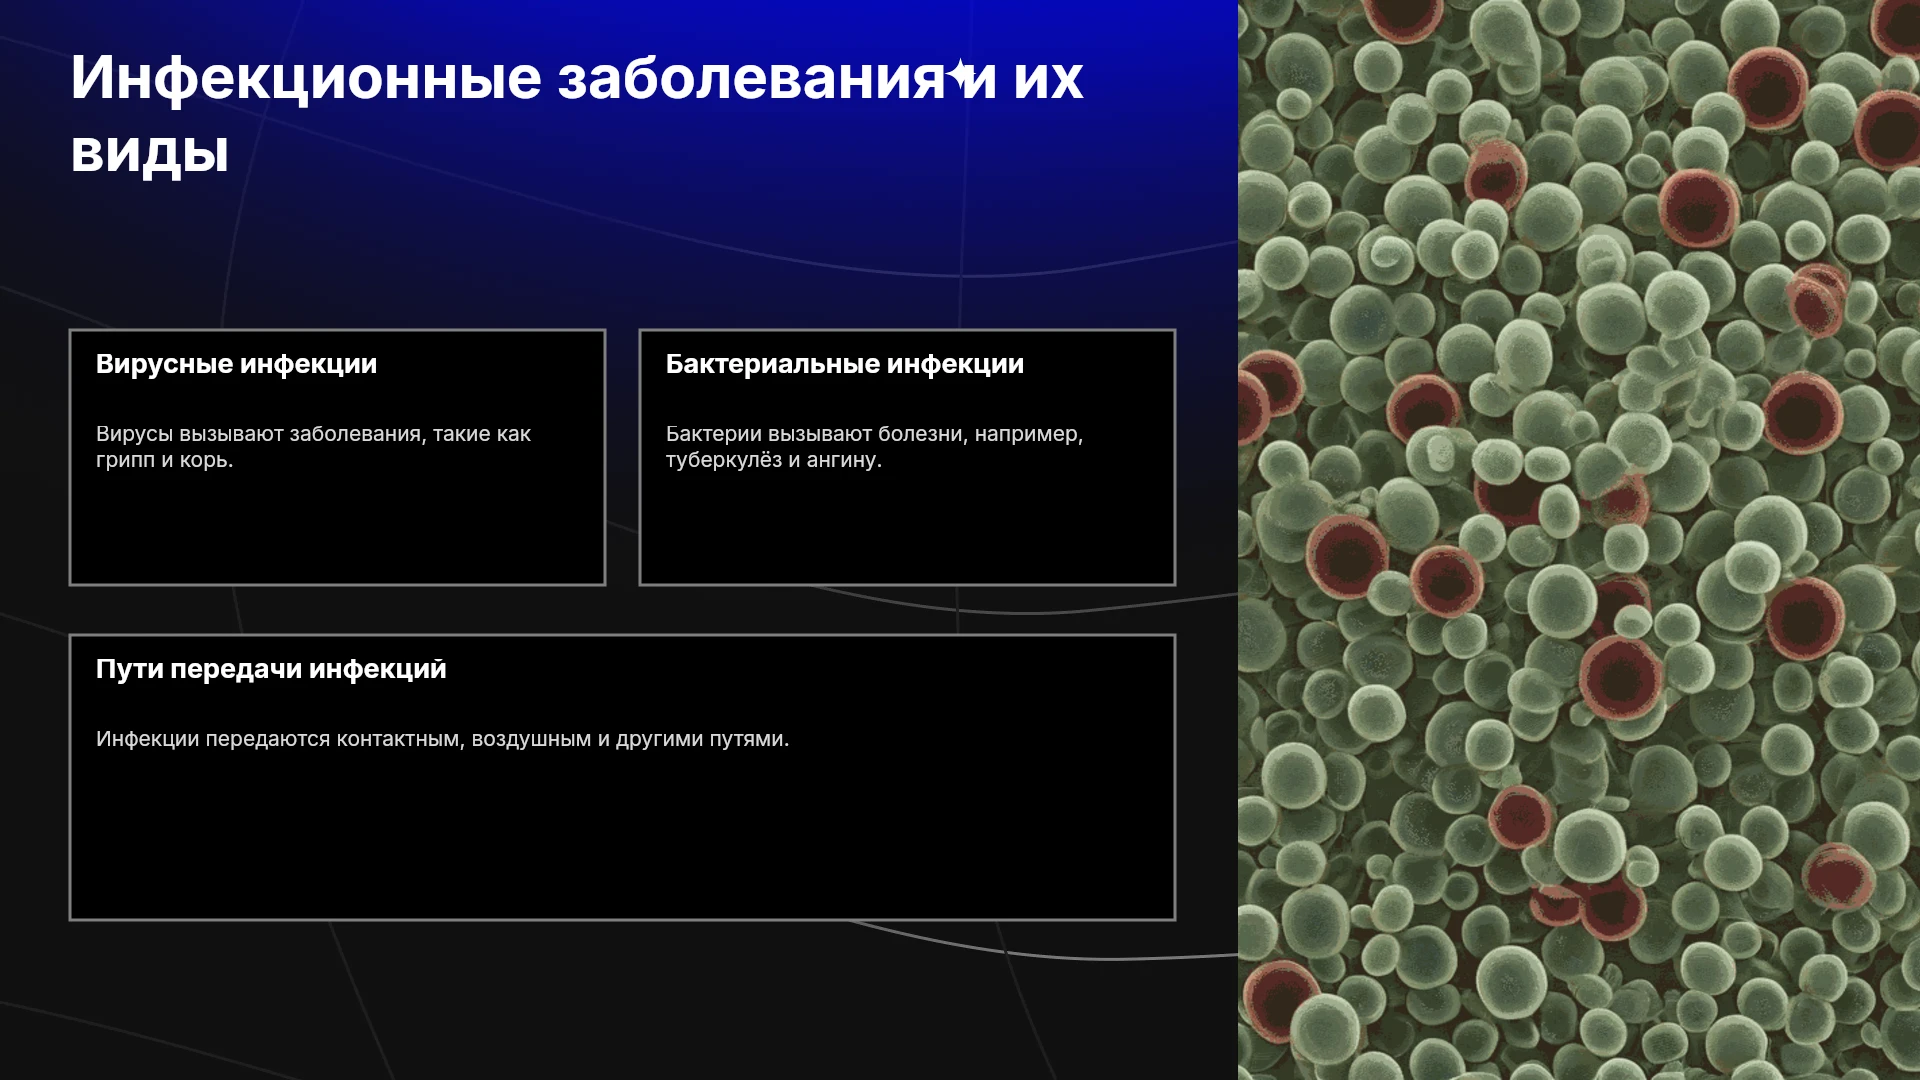Click the word "виды" on the title's second line
The width and height of the screenshot is (1920, 1080).
tap(150, 153)
